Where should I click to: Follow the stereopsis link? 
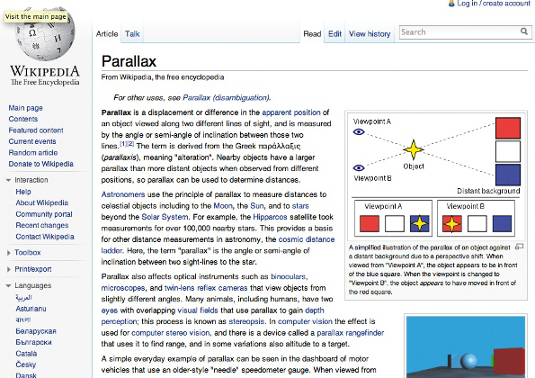pos(246,321)
